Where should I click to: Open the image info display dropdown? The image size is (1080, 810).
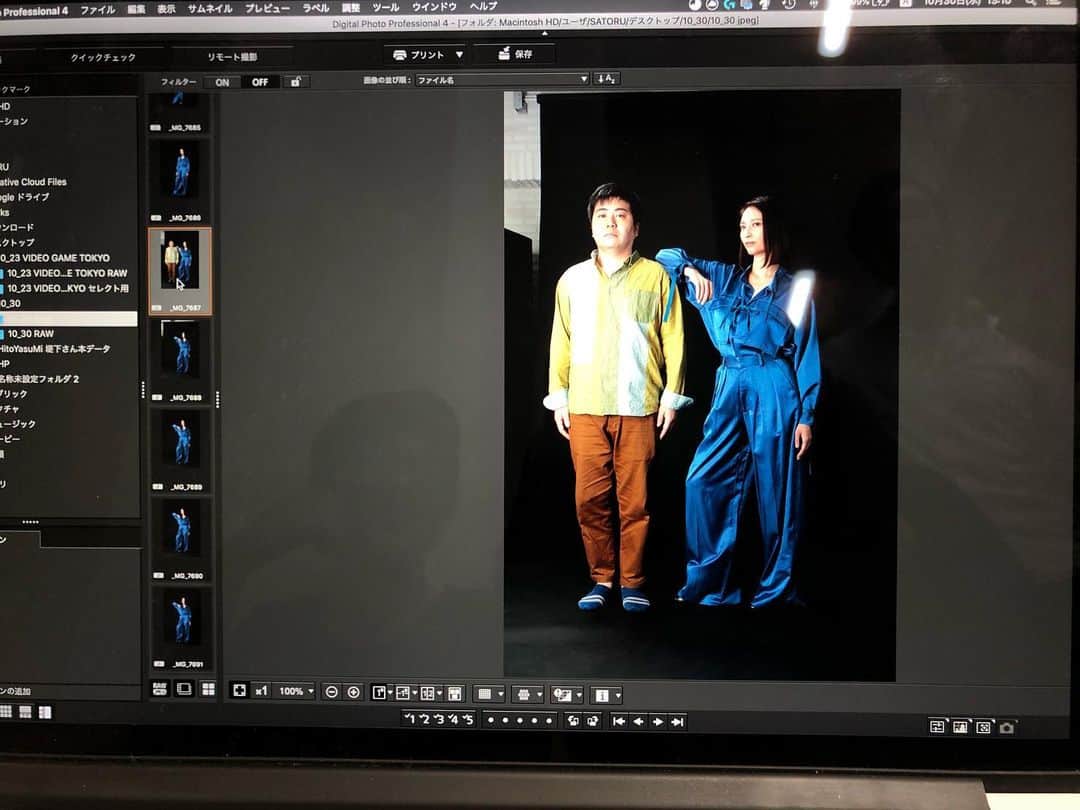coord(606,696)
